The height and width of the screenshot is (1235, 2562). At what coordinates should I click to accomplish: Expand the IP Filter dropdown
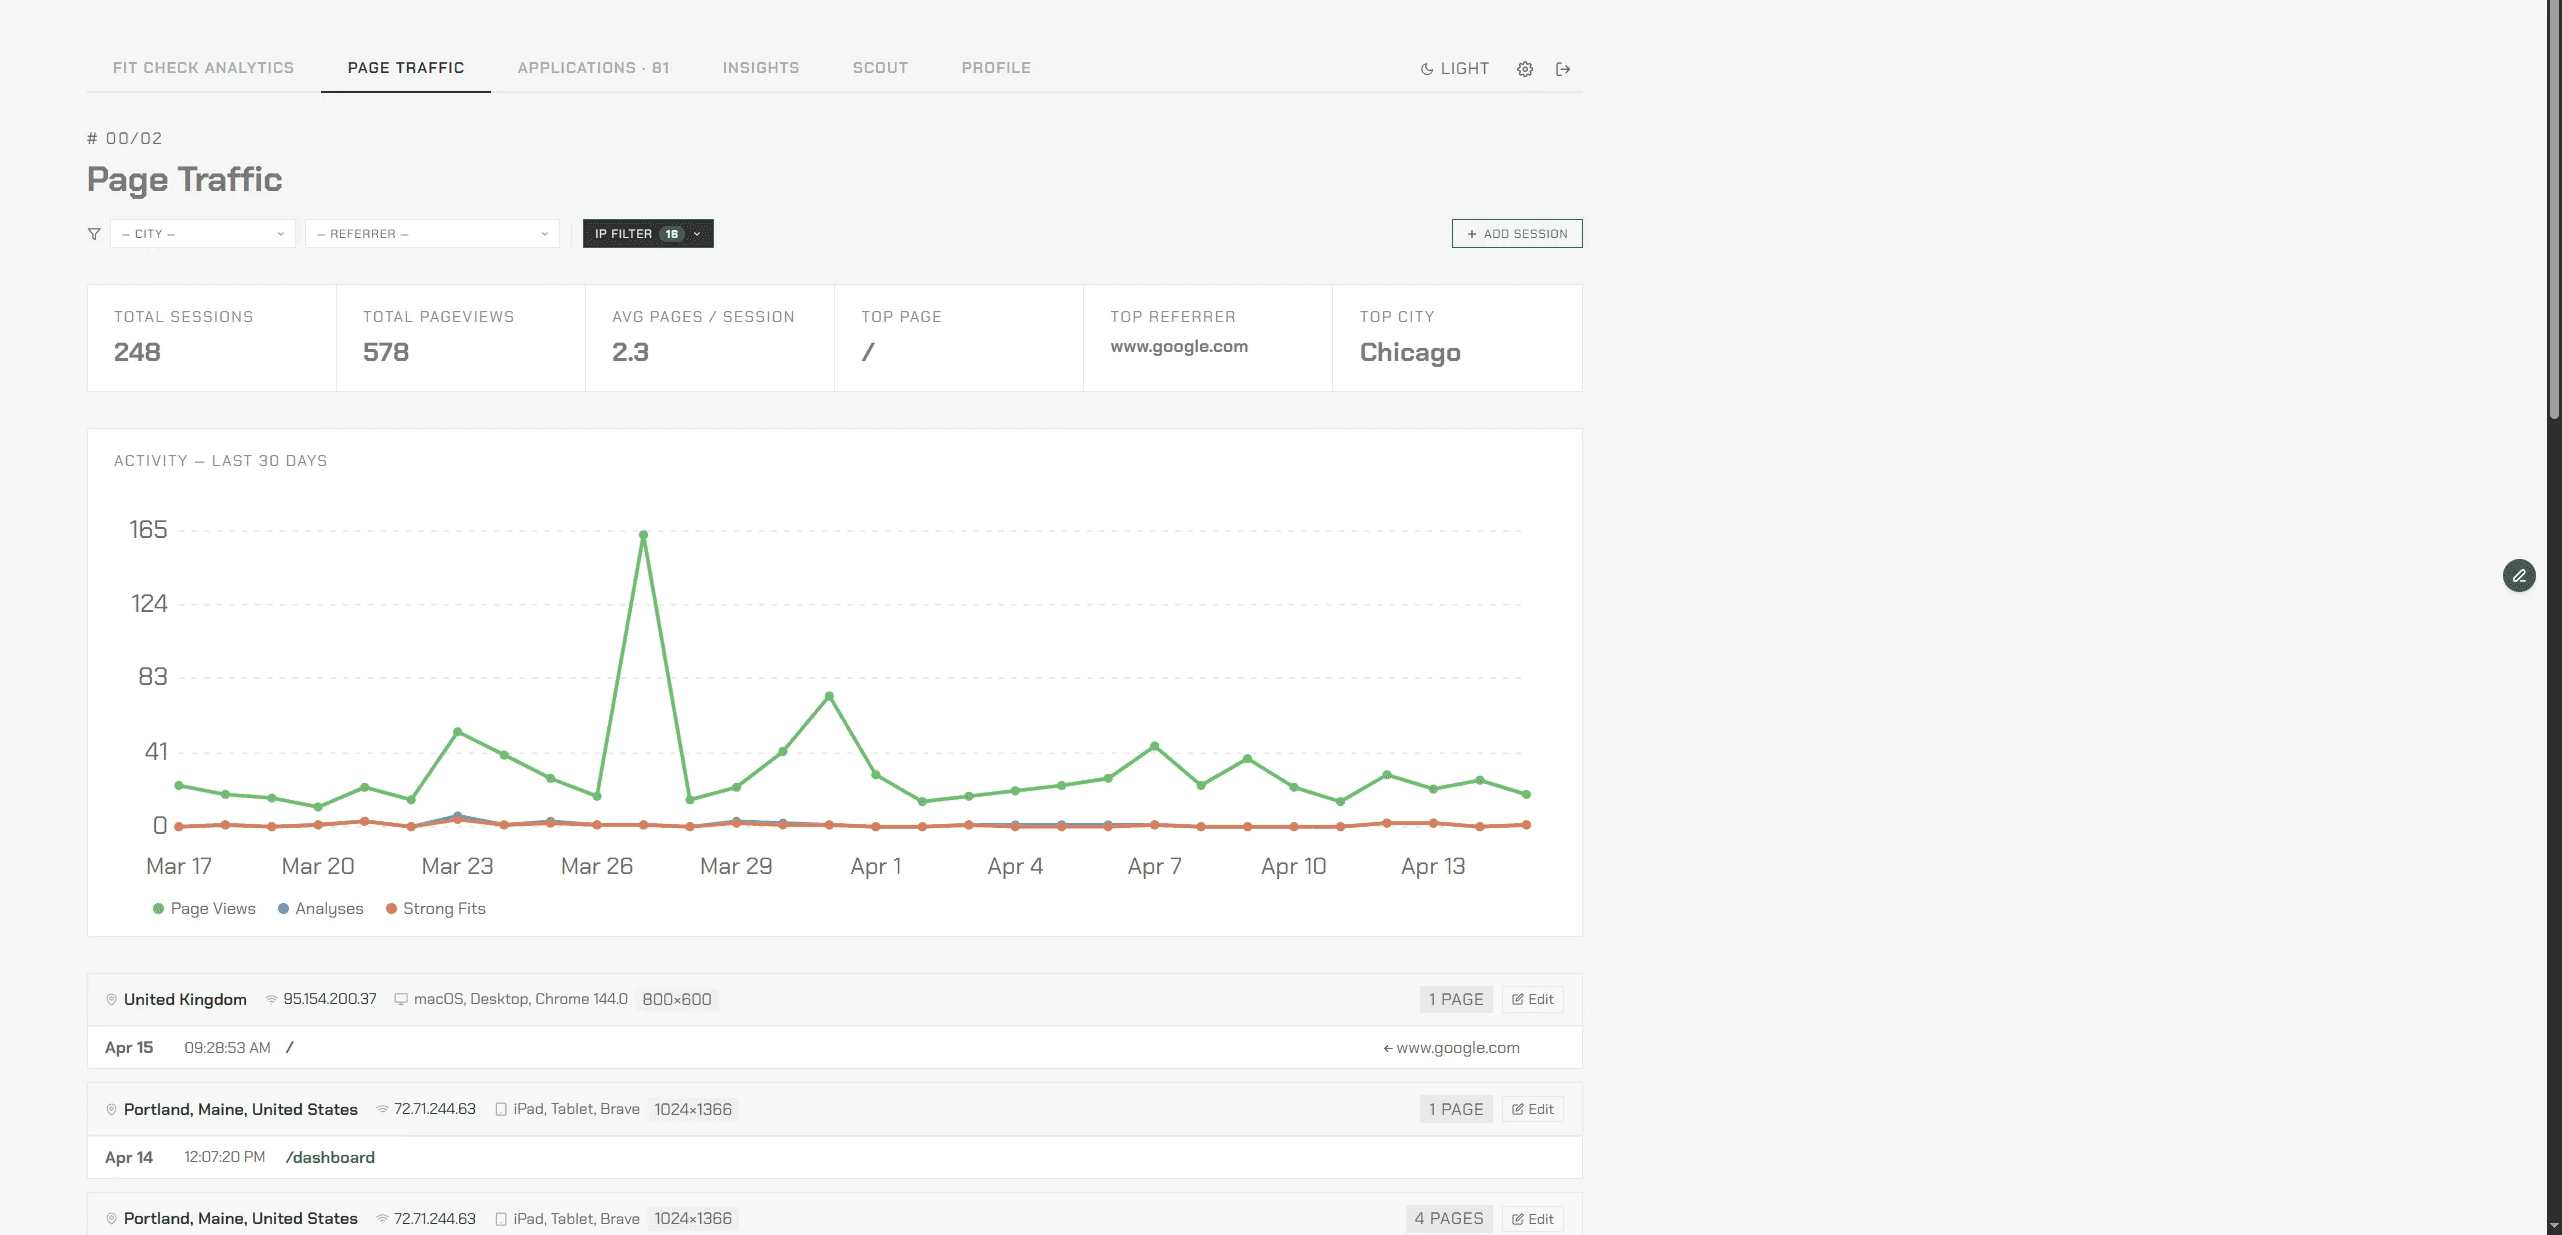coord(648,234)
